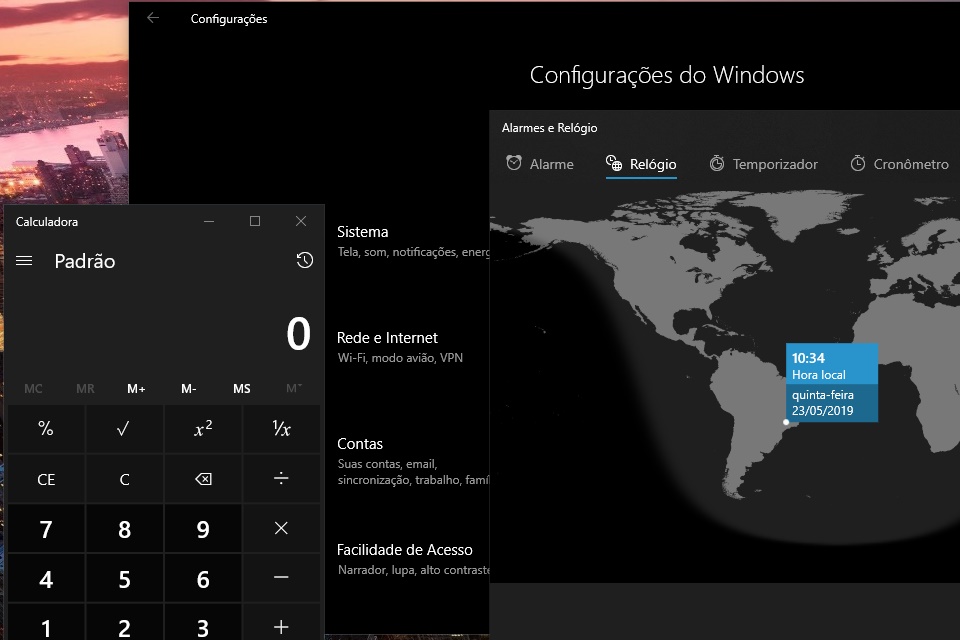Click the divide operator key
The image size is (960, 640).
[x=281, y=479]
